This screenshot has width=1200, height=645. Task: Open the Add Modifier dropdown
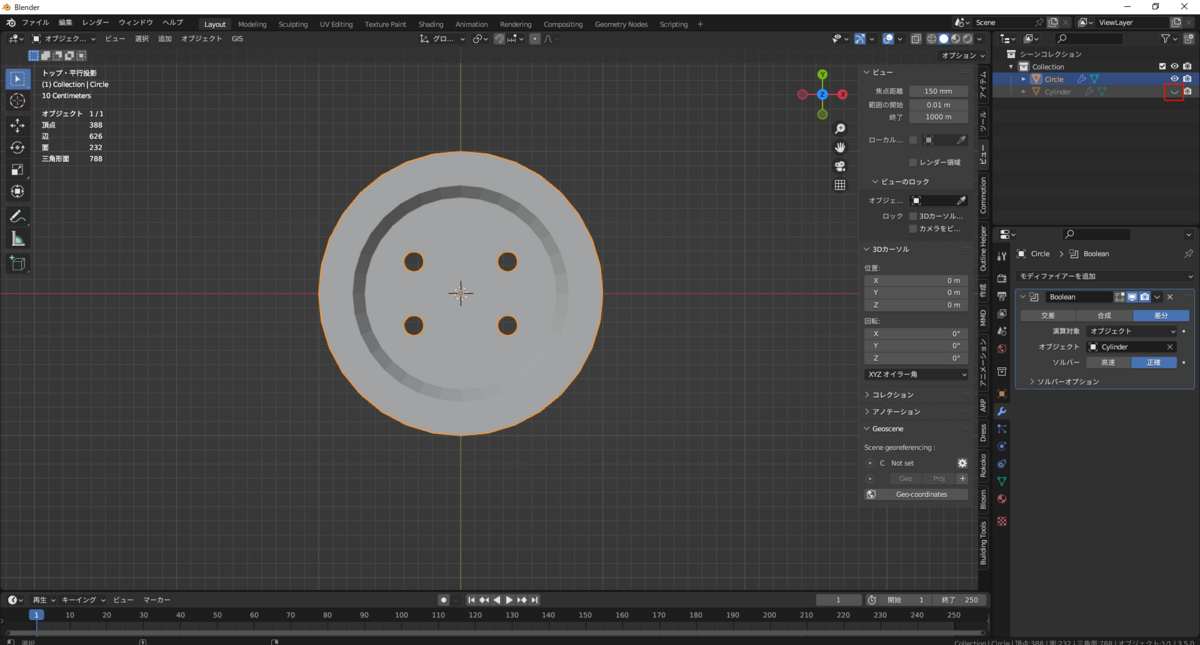click(x=1104, y=276)
